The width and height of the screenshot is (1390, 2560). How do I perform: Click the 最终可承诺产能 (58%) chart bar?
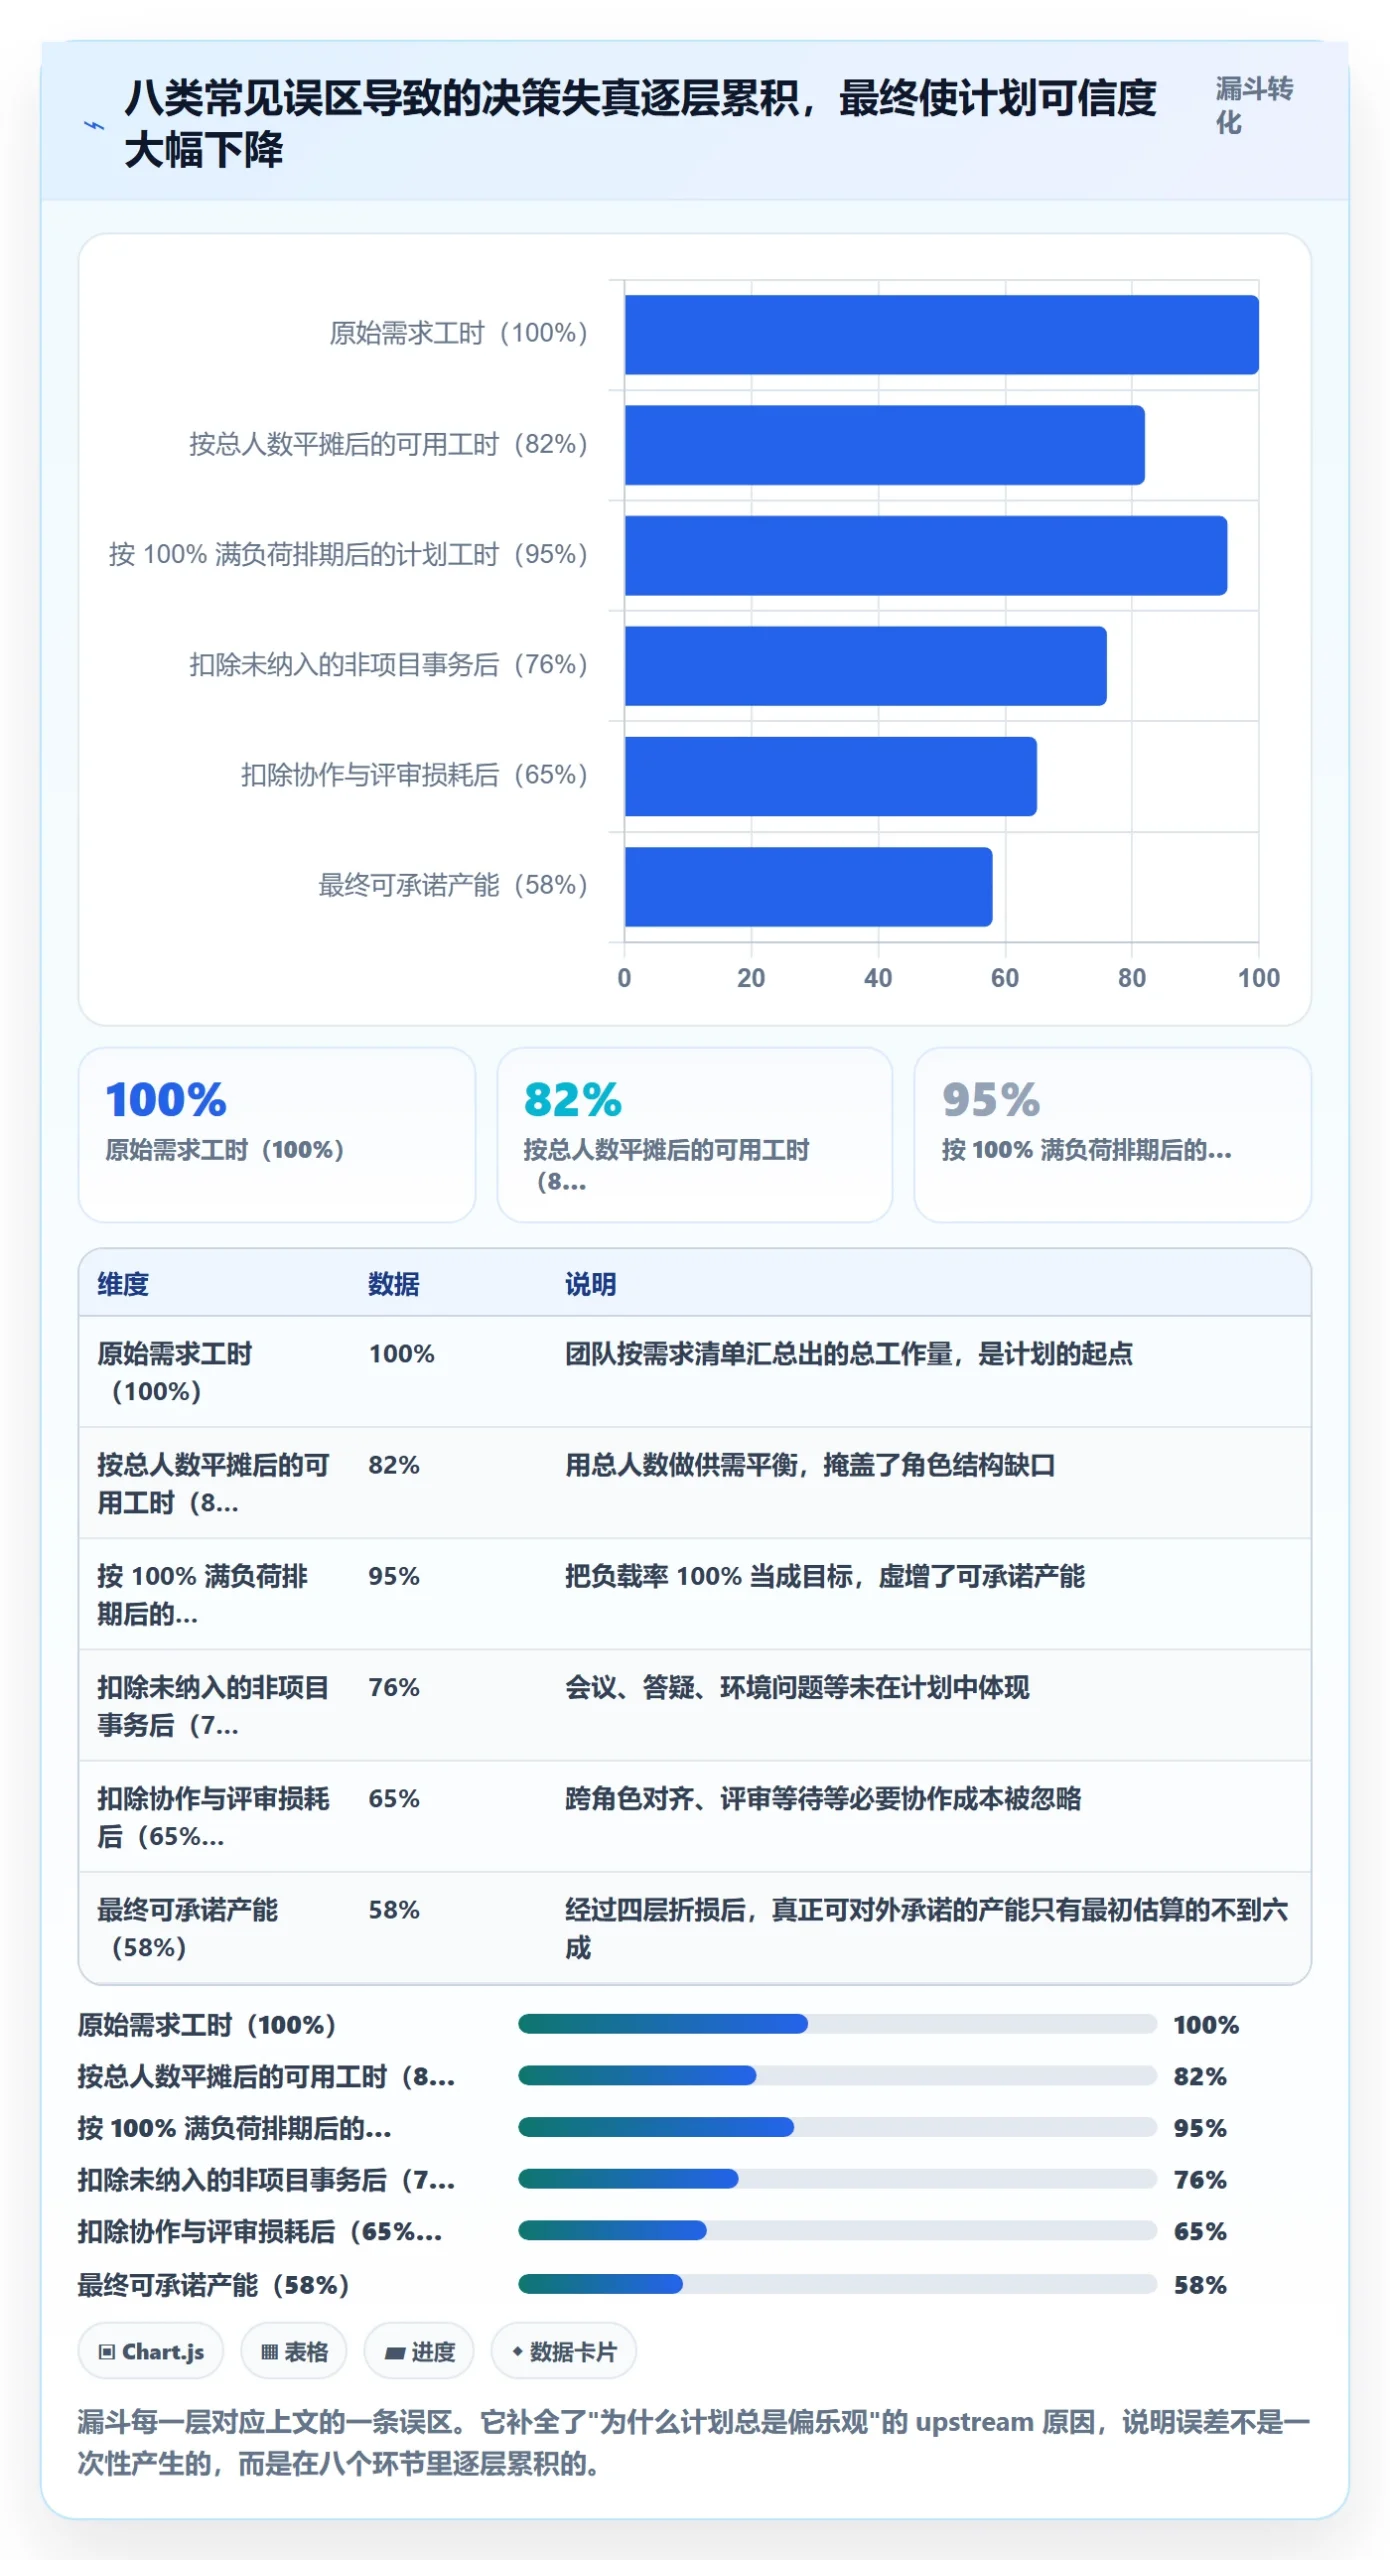coord(808,887)
